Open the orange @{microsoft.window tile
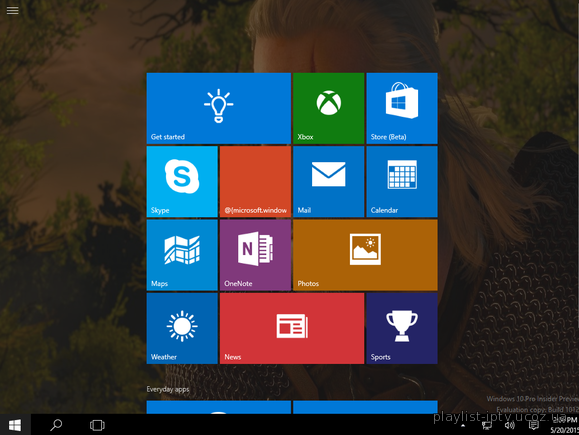Viewport: 579px width, 435px height. coord(255,181)
